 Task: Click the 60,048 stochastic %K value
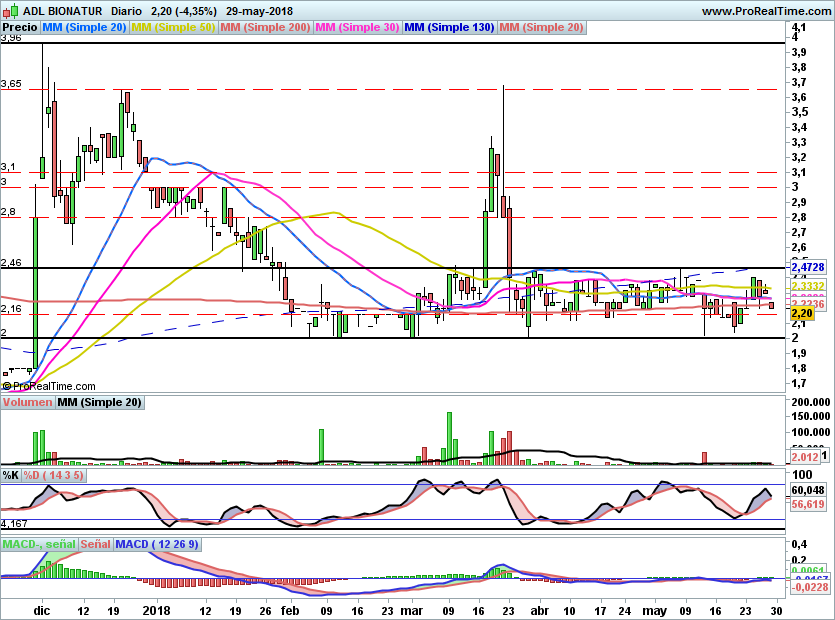[807, 490]
